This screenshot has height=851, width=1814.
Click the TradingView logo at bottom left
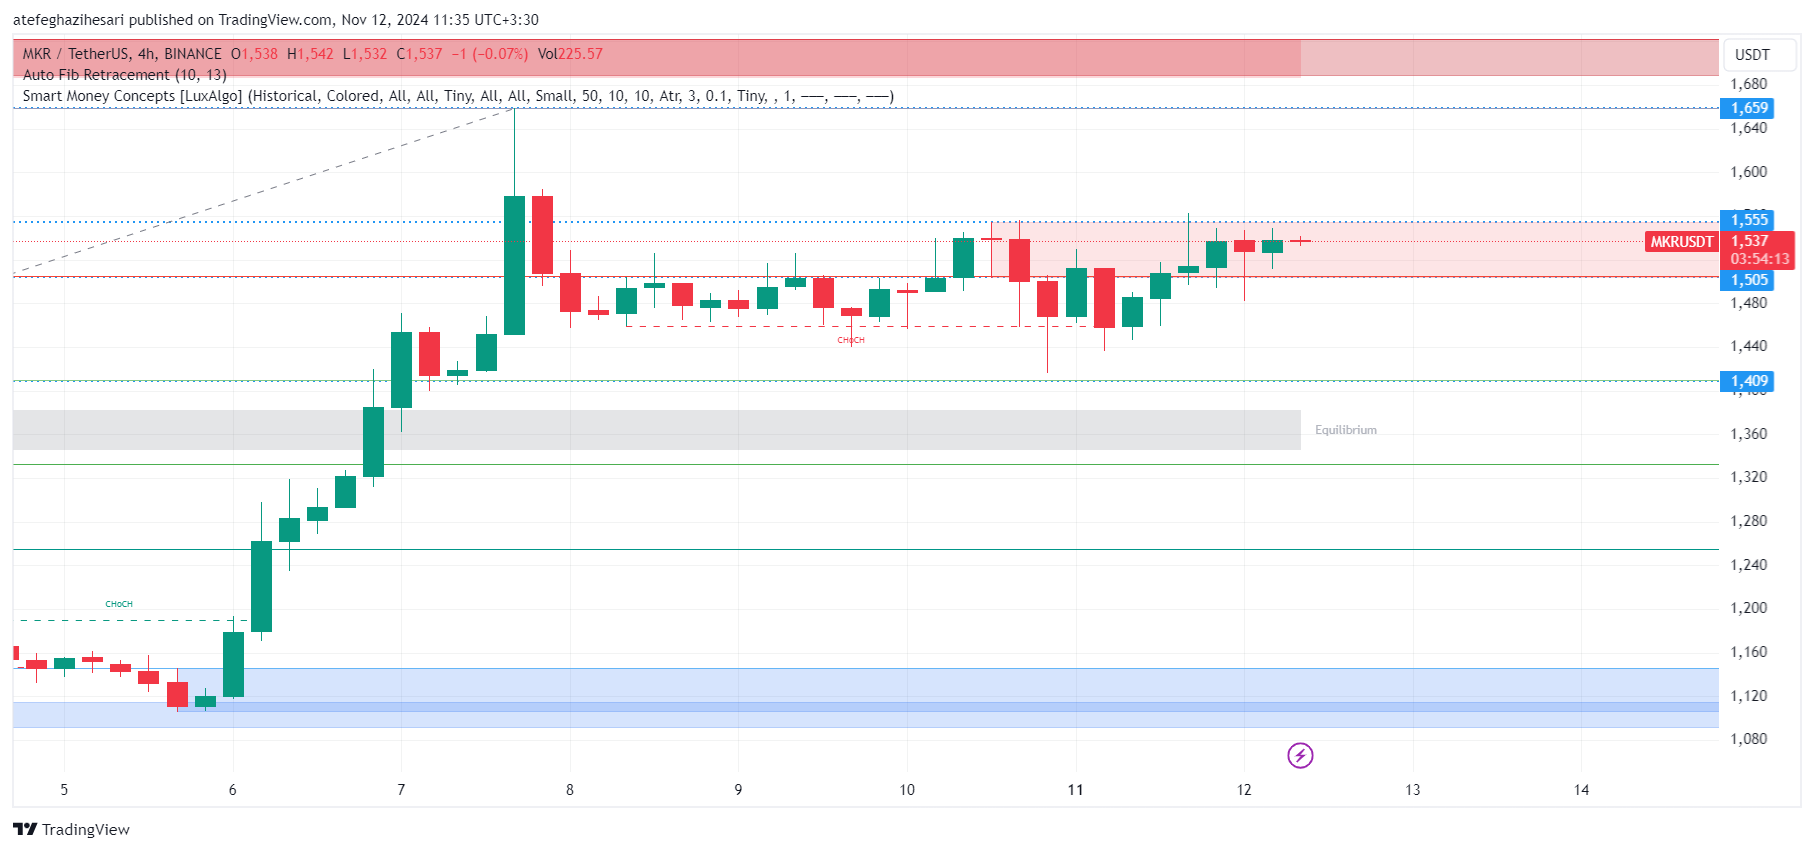pos(71,829)
